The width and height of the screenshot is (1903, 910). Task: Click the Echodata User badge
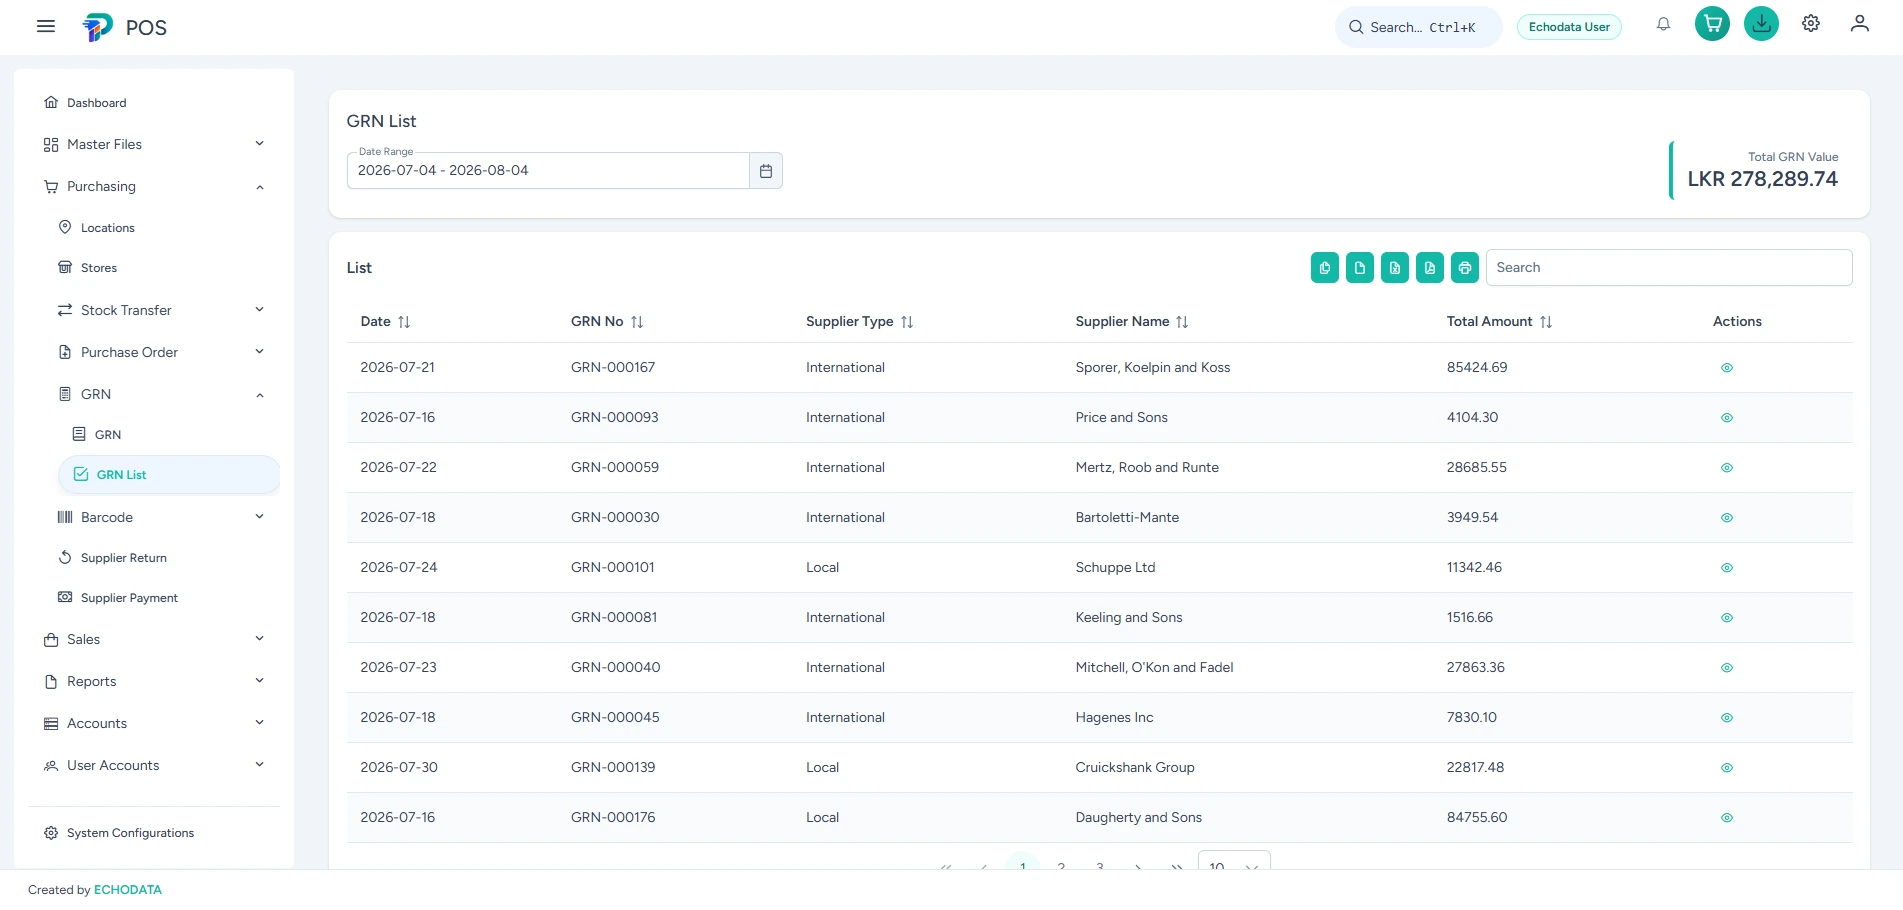click(1569, 27)
